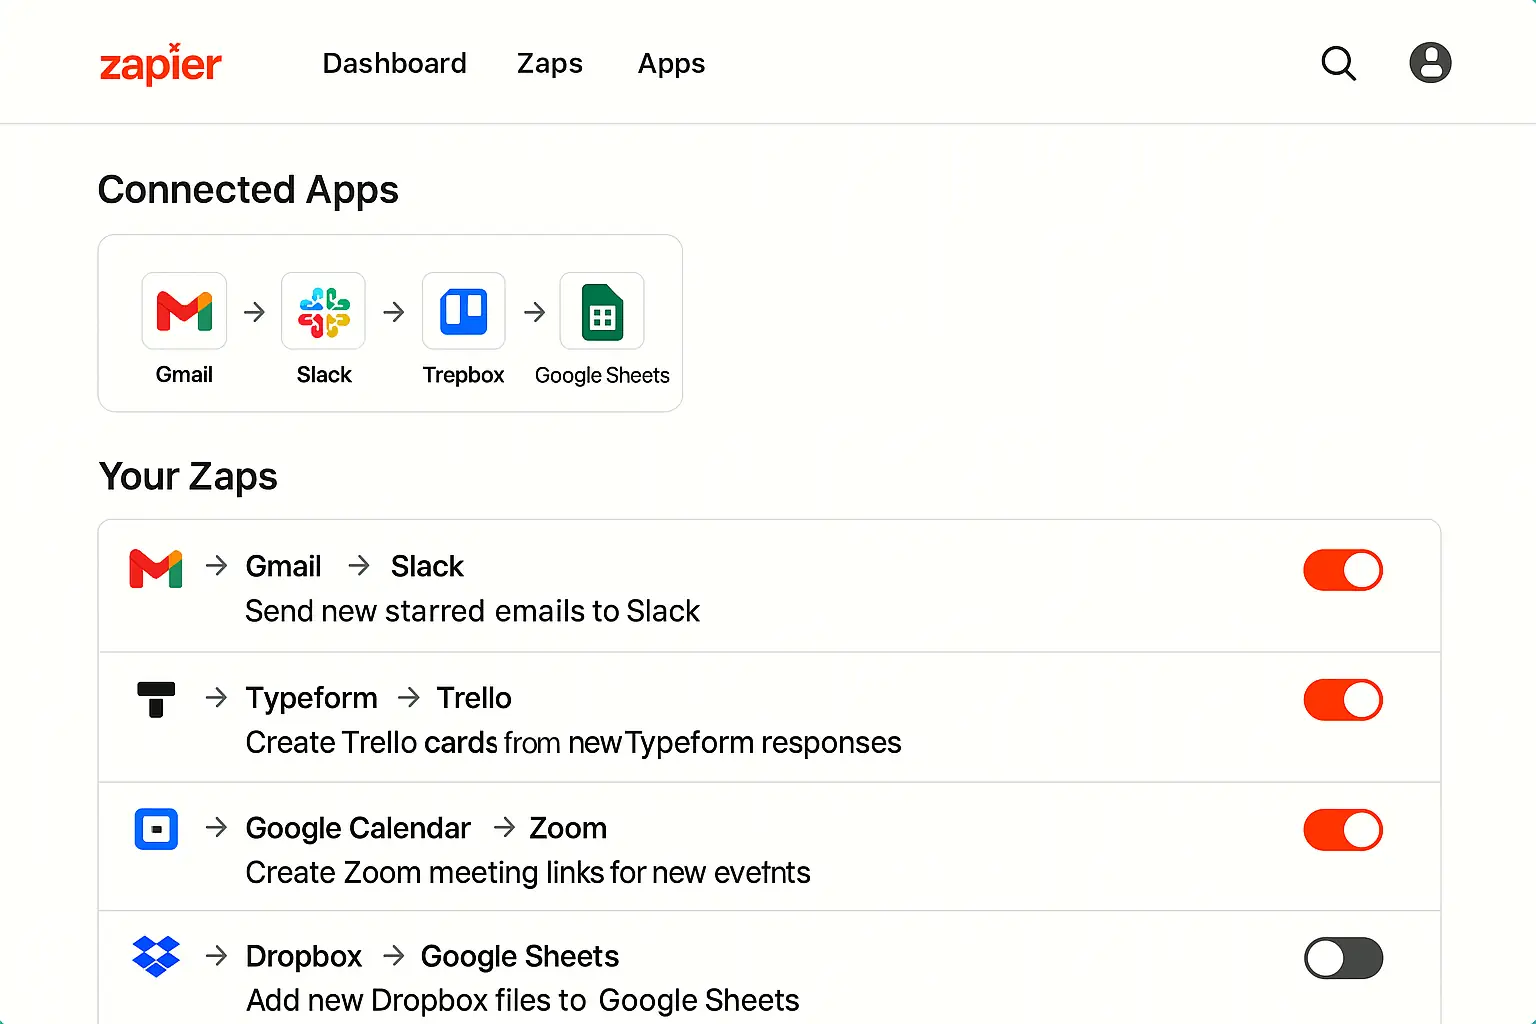Click the Dropbox icon in Your Zaps
The width and height of the screenshot is (1536, 1024).
[156, 956]
